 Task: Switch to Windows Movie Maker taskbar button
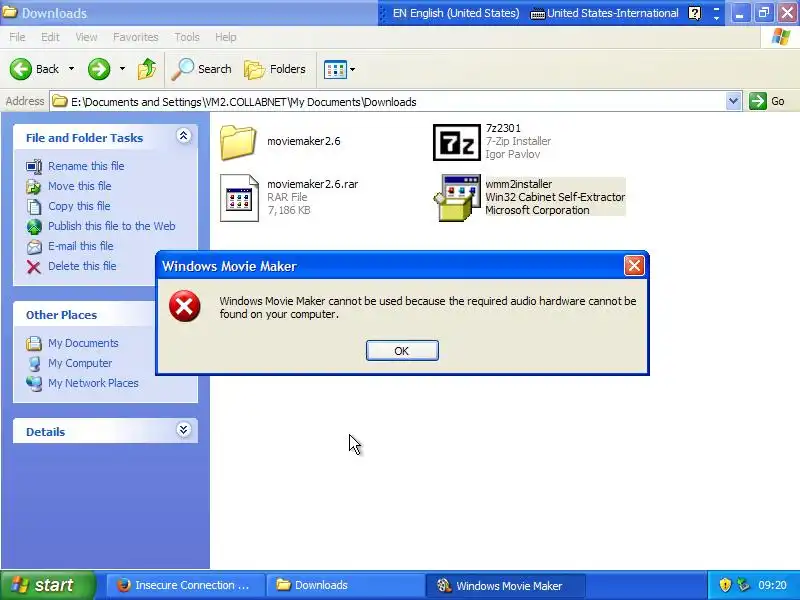(x=505, y=585)
